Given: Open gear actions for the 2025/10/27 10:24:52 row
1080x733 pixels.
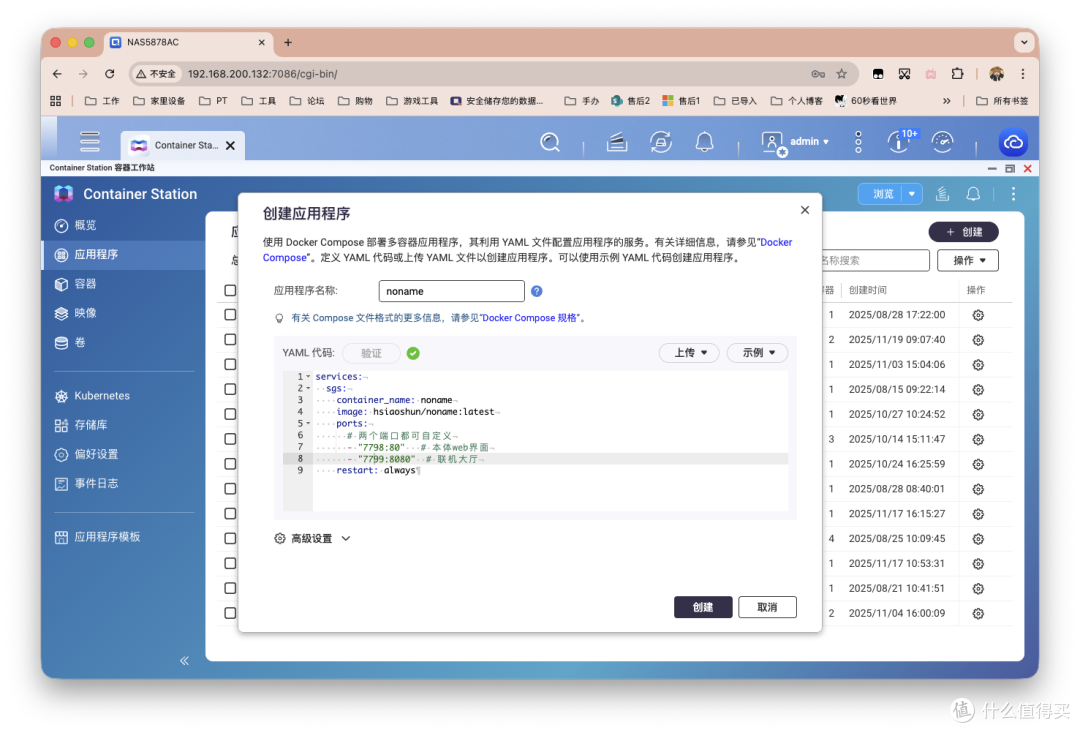Looking at the screenshot, I should 978,414.
